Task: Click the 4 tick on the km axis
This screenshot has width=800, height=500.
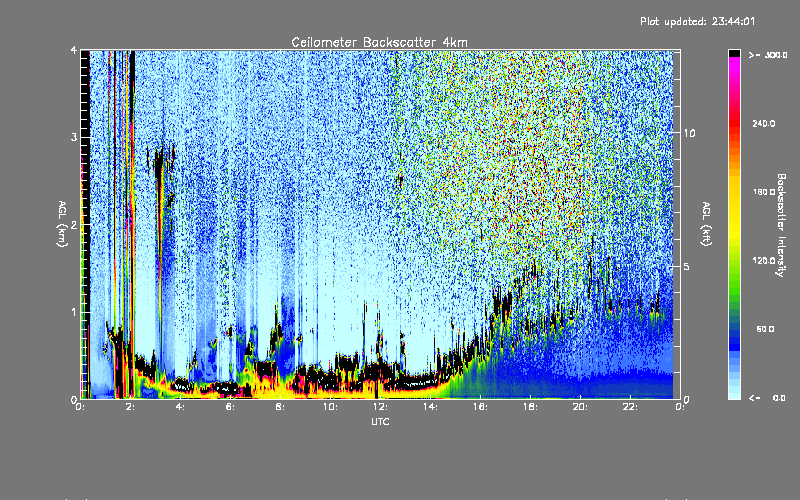Action: pyautogui.click(x=74, y=51)
